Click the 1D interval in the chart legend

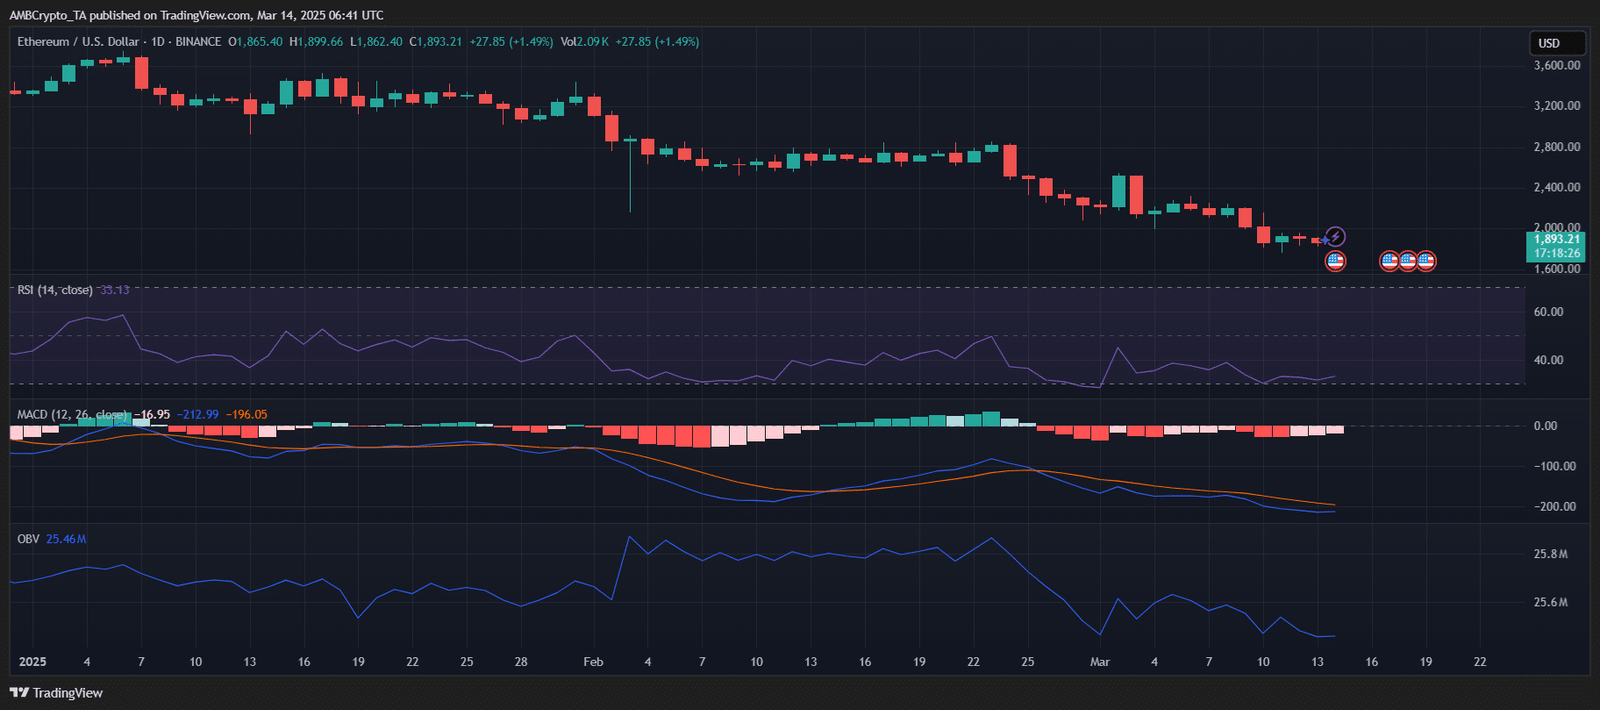(x=158, y=42)
